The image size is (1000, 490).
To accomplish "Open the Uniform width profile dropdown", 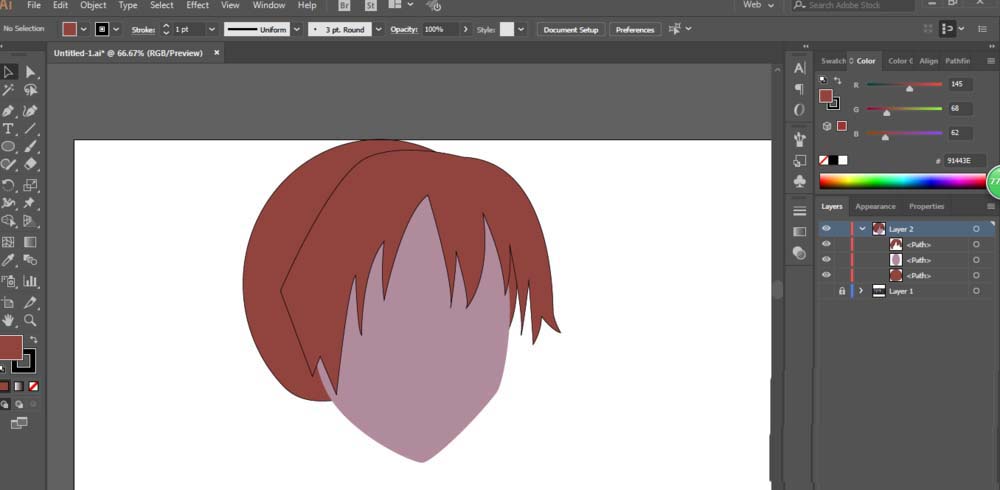I will click(297, 29).
